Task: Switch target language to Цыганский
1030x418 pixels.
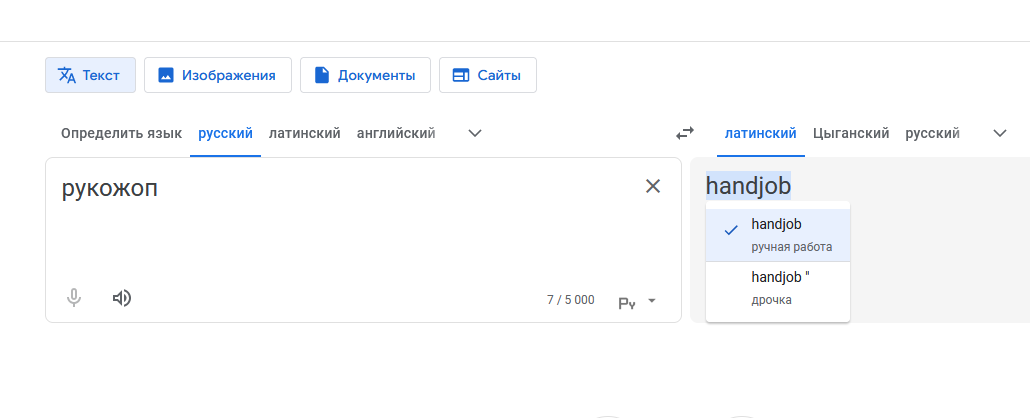Action: click(x=851, y=133)
